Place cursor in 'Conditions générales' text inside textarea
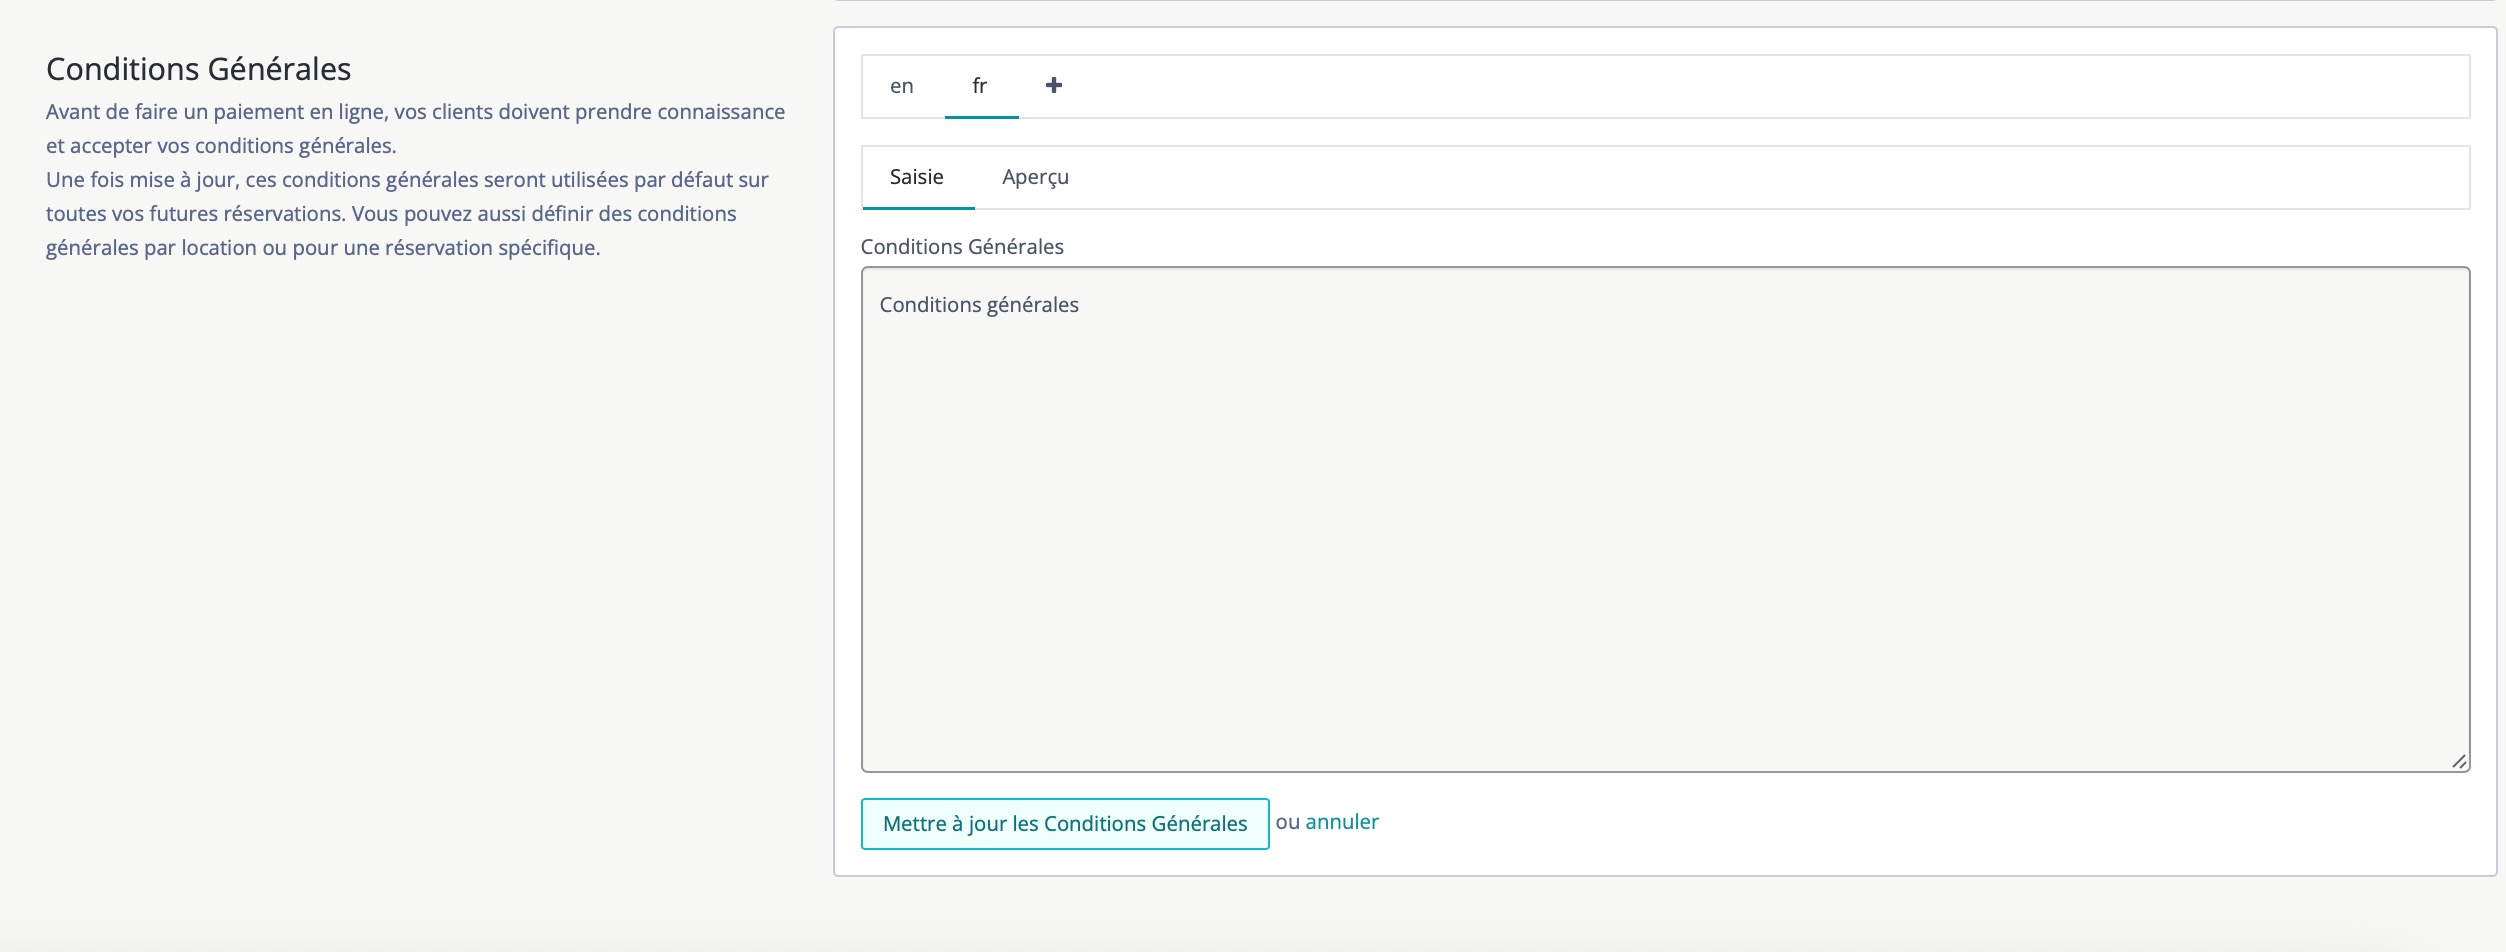Image resolution: width=2506 pixels, height=952 pixels. click(x=979, y=305)
